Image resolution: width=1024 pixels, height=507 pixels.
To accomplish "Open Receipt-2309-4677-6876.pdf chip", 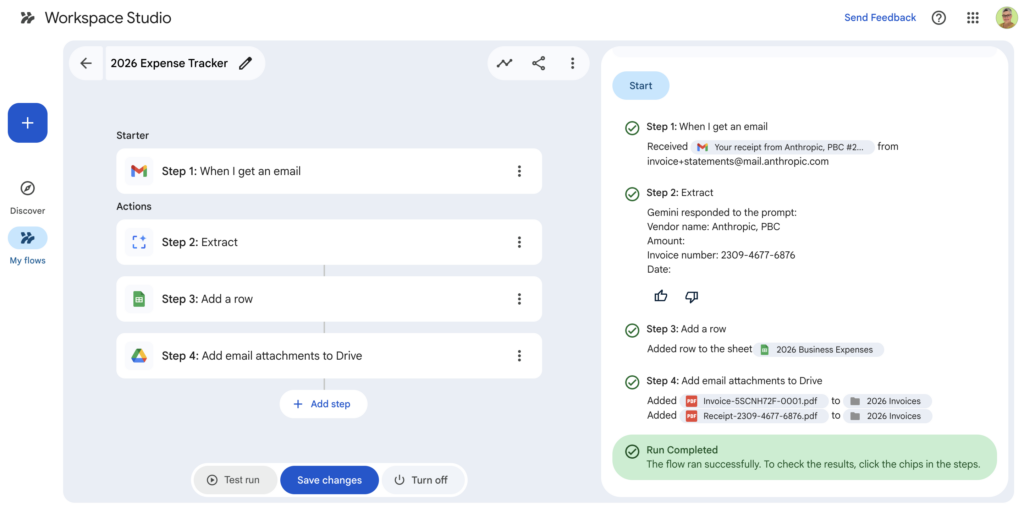I will 754,416.
